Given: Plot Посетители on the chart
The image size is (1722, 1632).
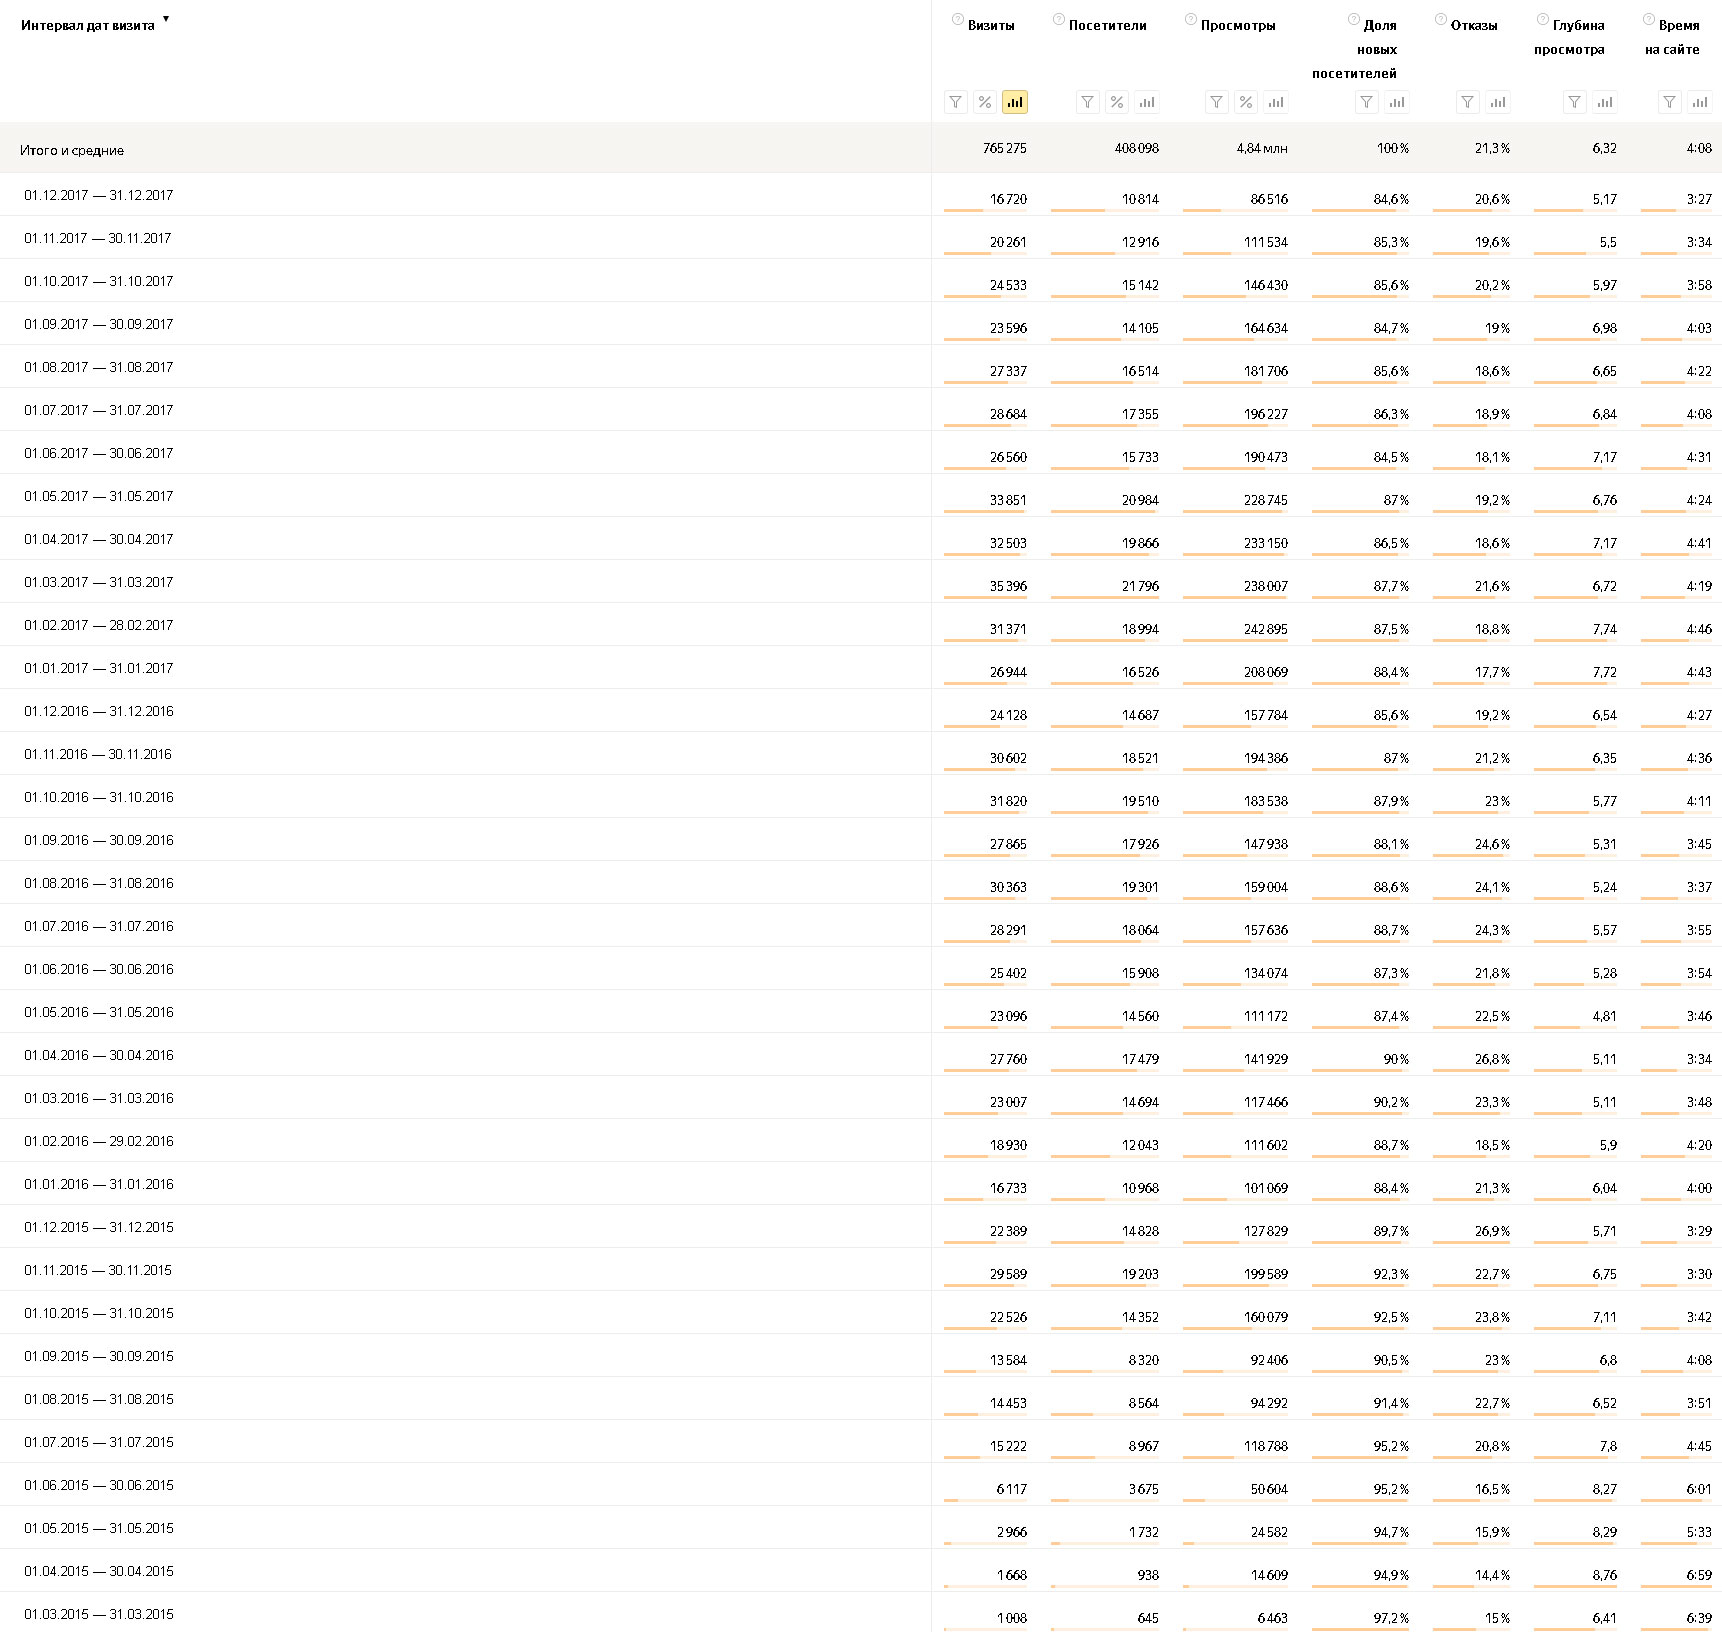Looking at the screenshot, I should [1147, 102].
